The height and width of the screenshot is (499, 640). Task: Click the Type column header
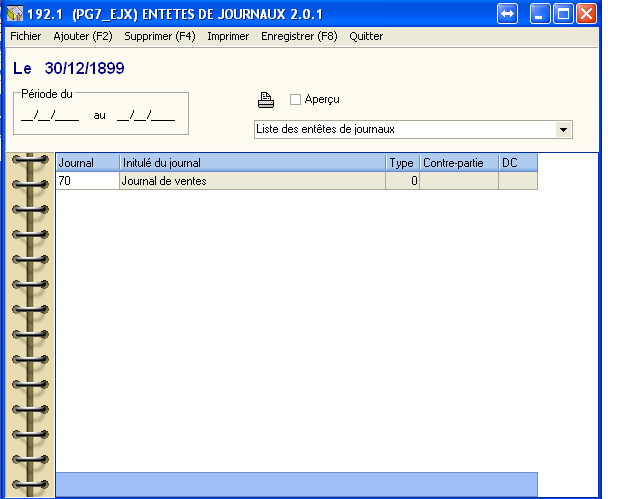tap(402, 163)
